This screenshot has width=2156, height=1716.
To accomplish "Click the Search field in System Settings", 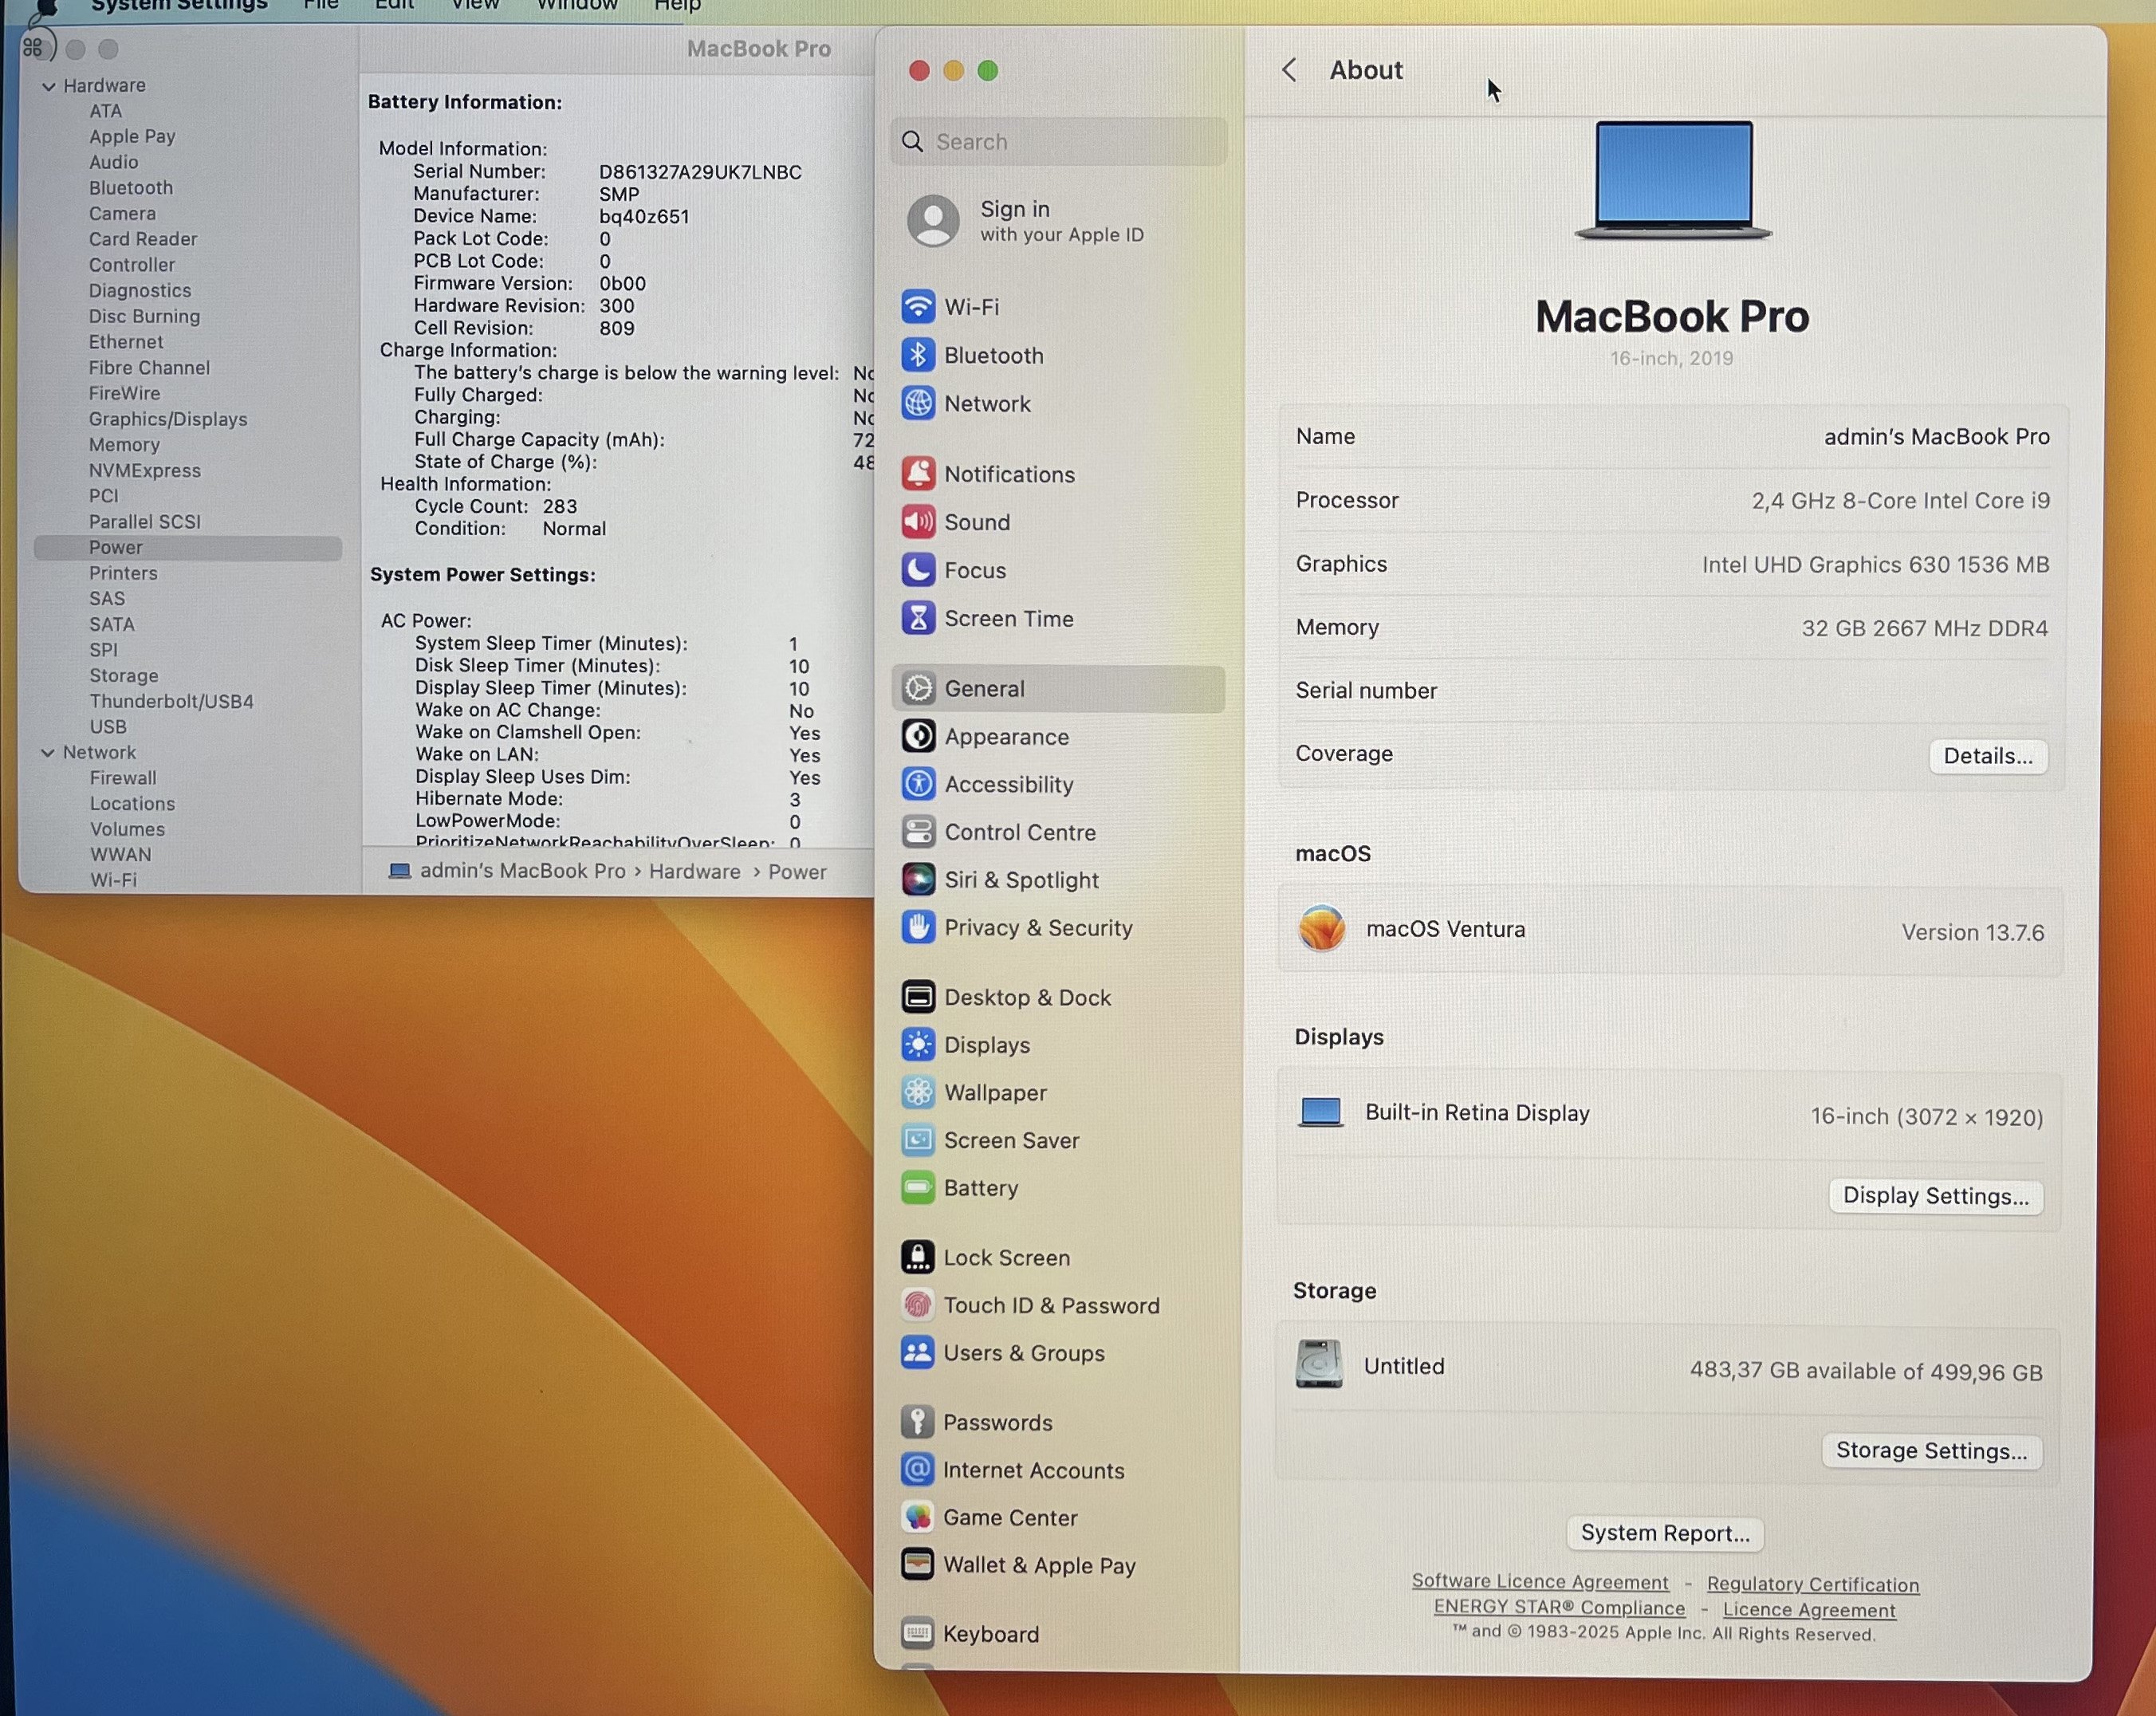I will pyautogui.click(x=1058, y=142).
